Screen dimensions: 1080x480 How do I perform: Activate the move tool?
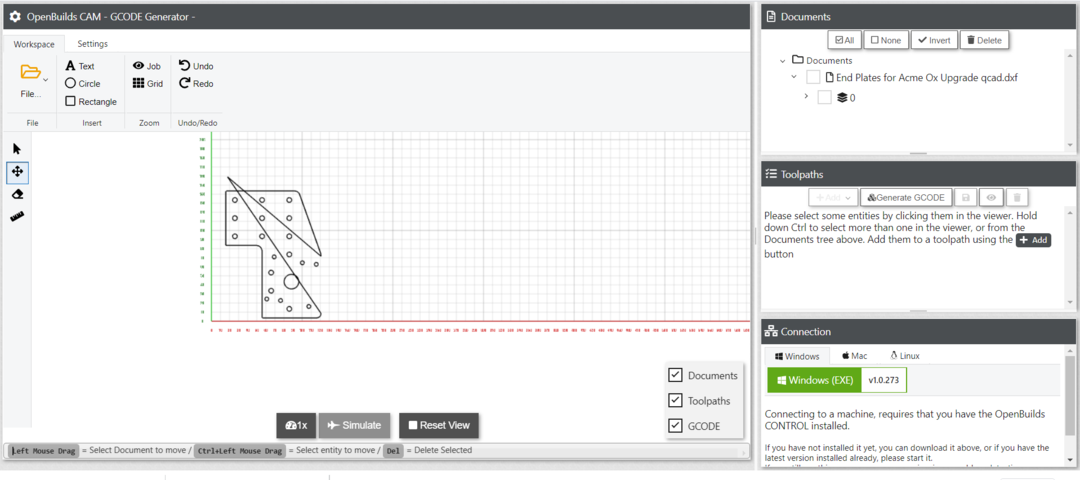pyautogui.click(x=17, y=172)
